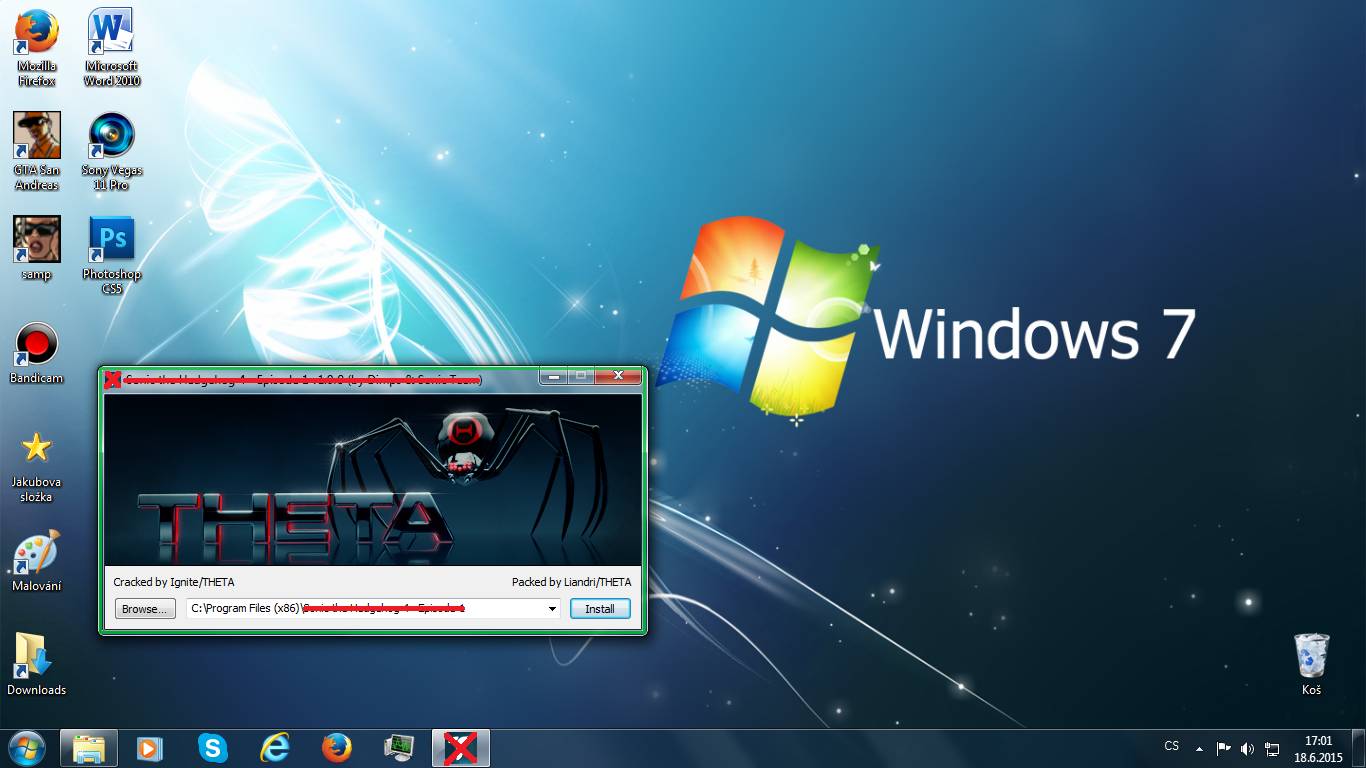1366x768 pixels.
Task: Select the Sony Vegas 11 Pro icon
Action: (111, 151)
